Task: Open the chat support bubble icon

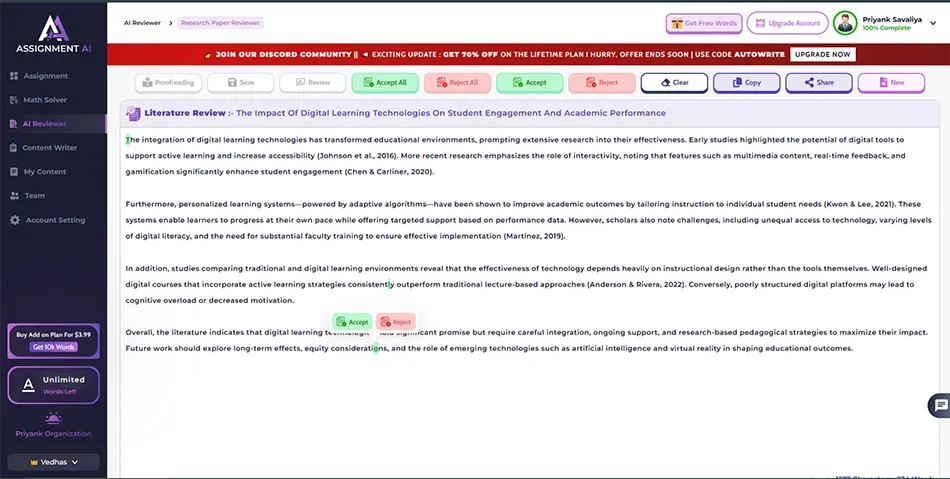Action: (x=940, y=406)
